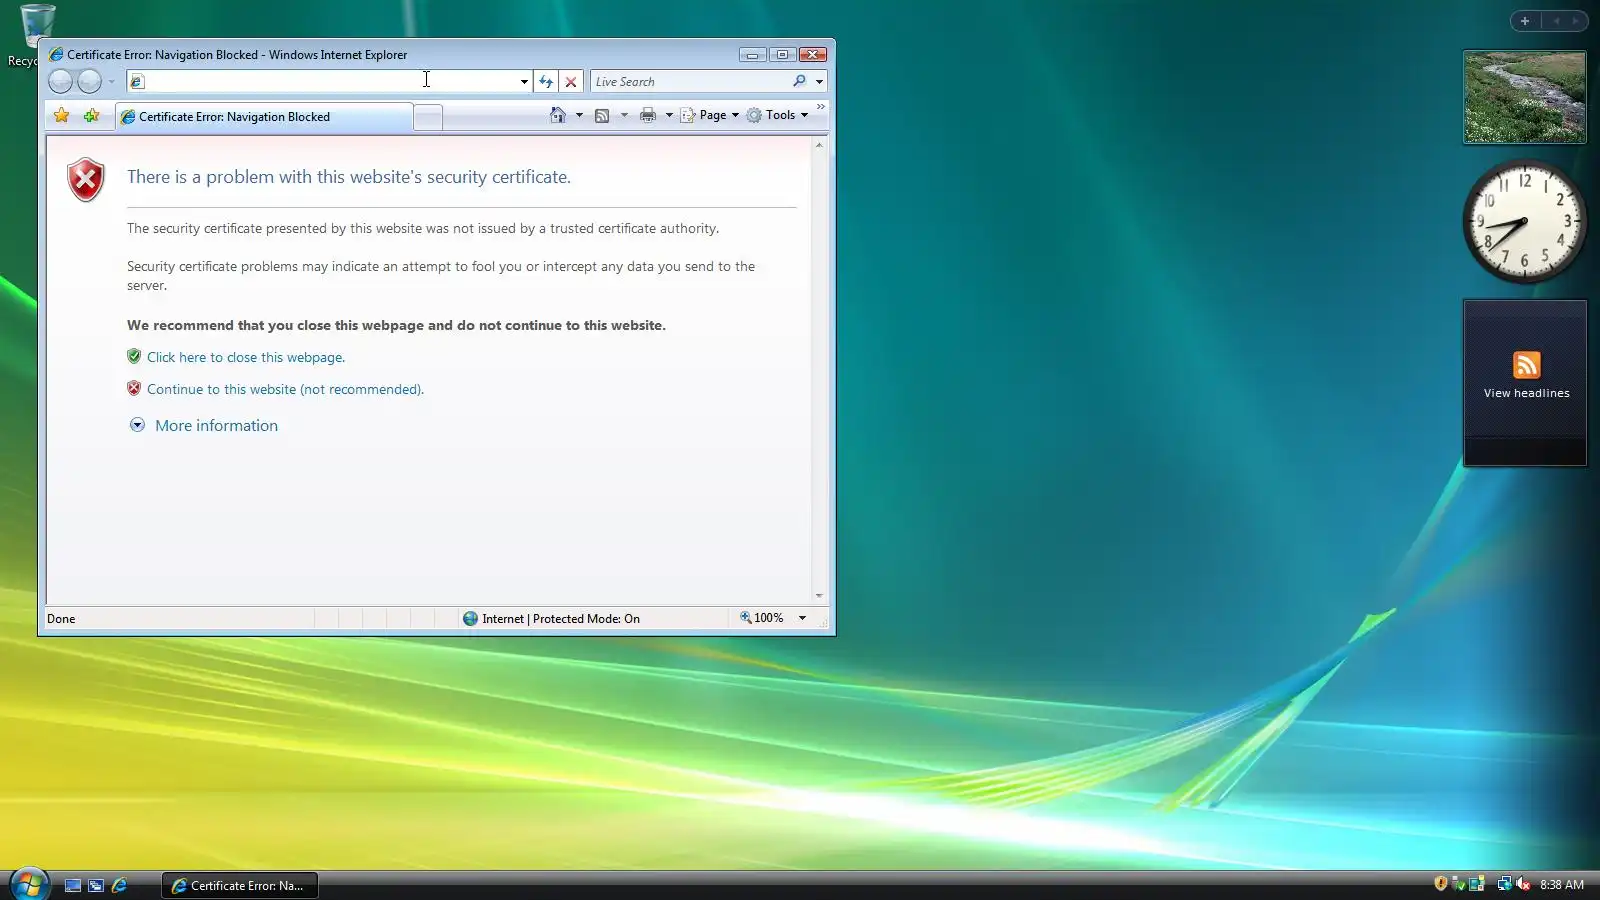
Task: Open a new blank tab
Action: [428, 118]
